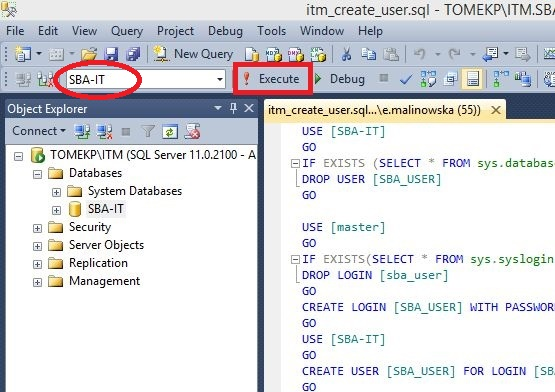The image size is (555, 392).
Task: Open a new MDX query via MDX icon
Action: coord(274,54)
